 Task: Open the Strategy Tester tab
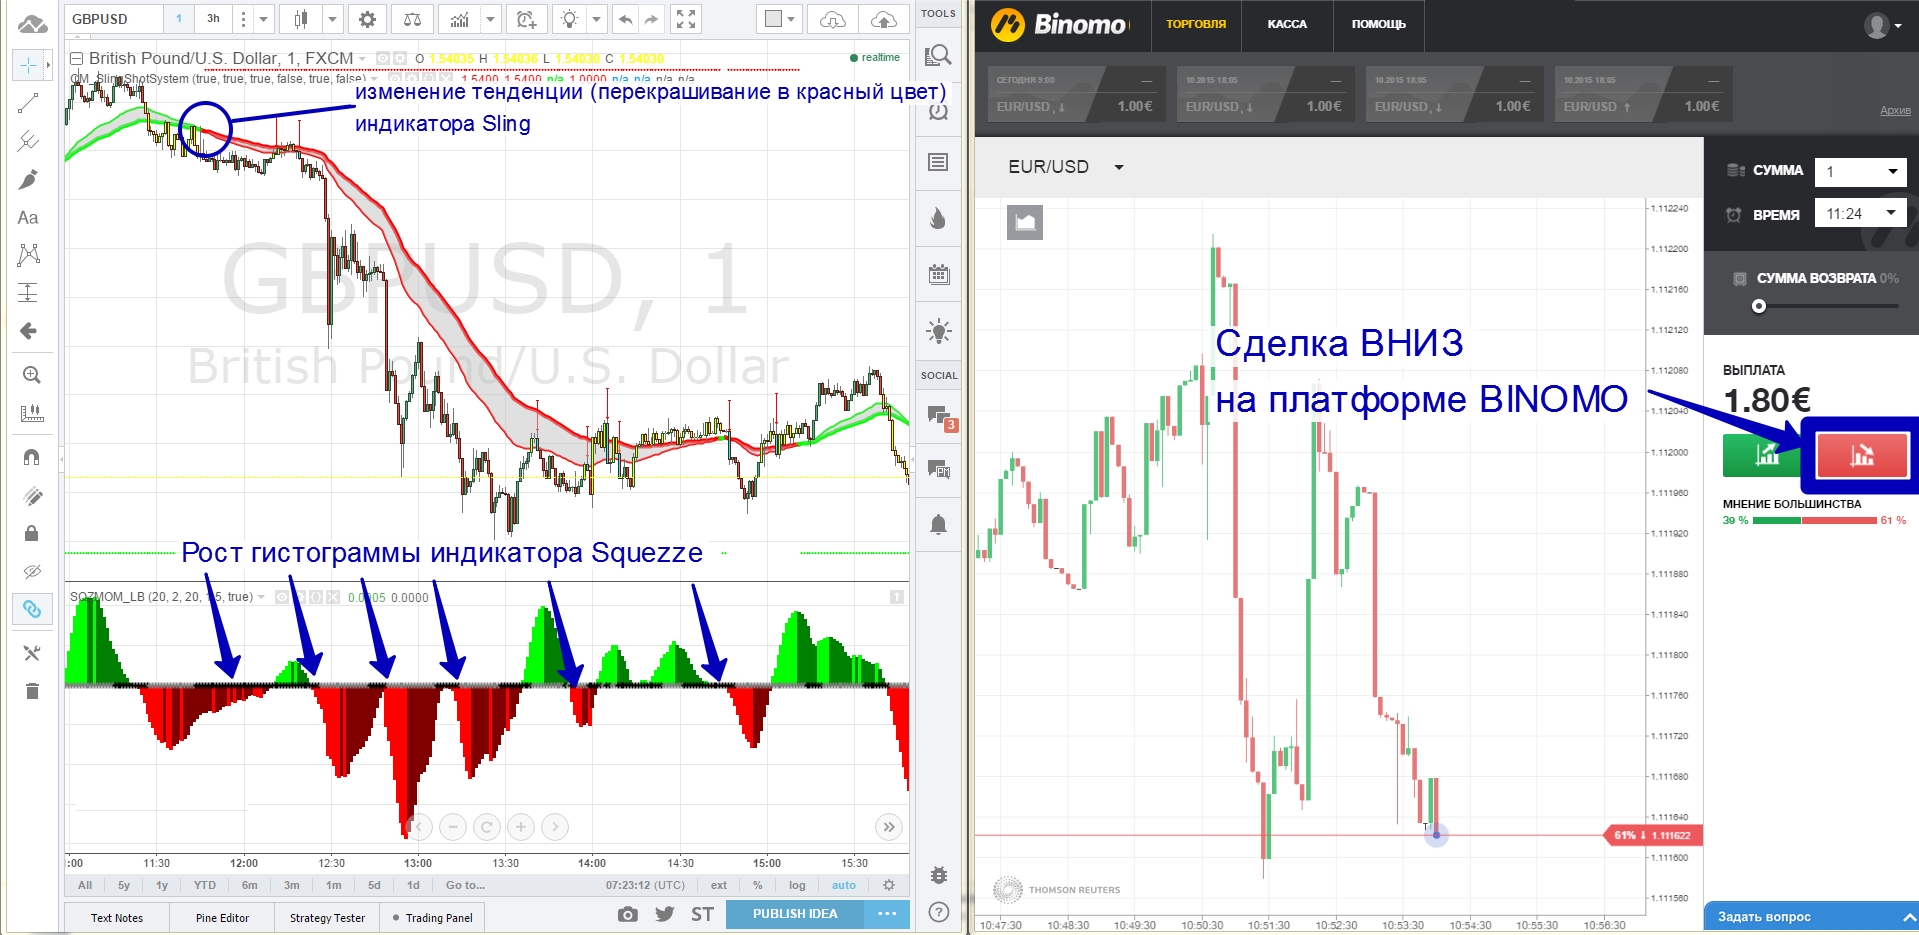pos(327,918)
